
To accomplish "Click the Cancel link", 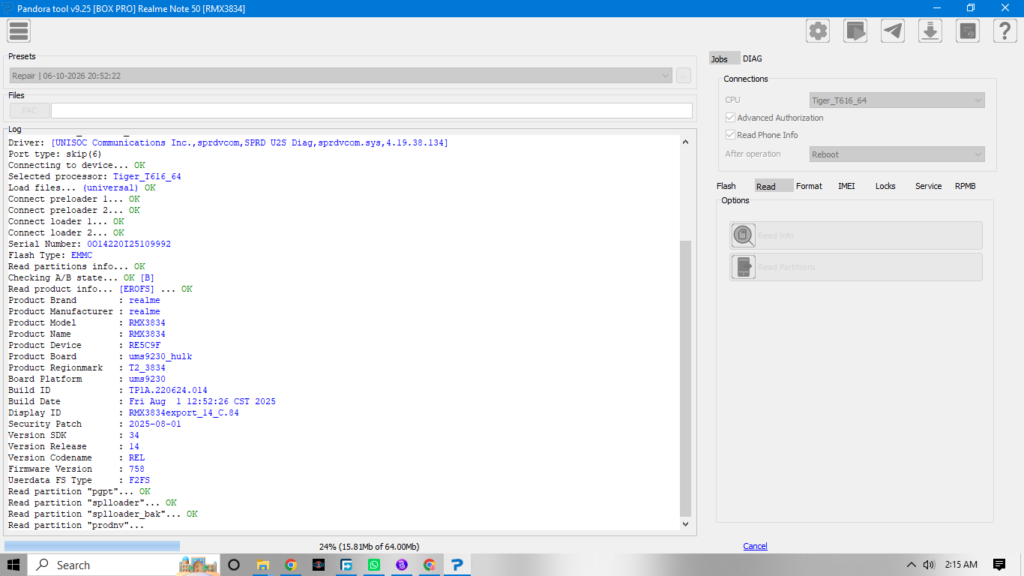I will pyautogui.click(x=755, y=546).
